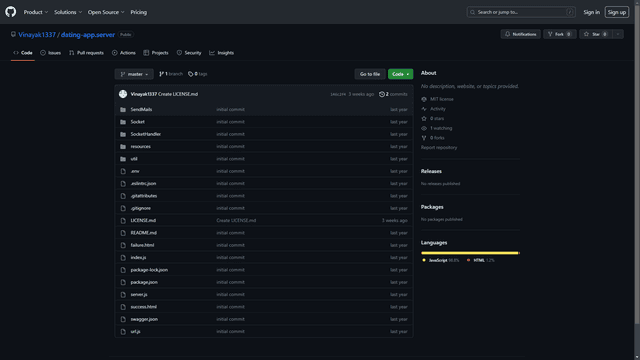Click the file icon beside server.js
Screen dimensions: 640x360
[123, 294]
